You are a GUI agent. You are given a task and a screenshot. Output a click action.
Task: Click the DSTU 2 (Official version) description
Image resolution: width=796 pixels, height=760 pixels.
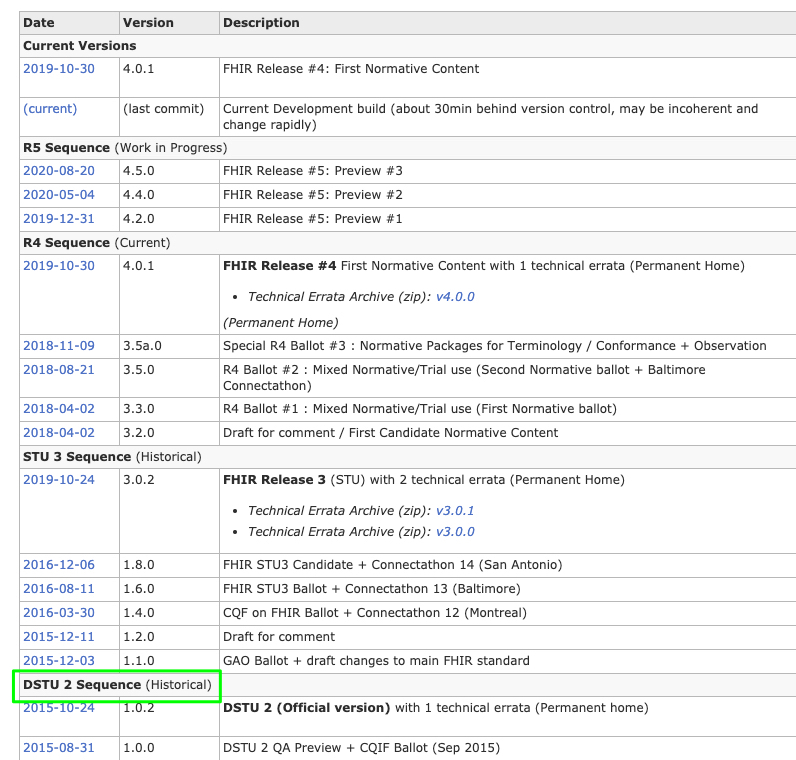tap(436, 708)
